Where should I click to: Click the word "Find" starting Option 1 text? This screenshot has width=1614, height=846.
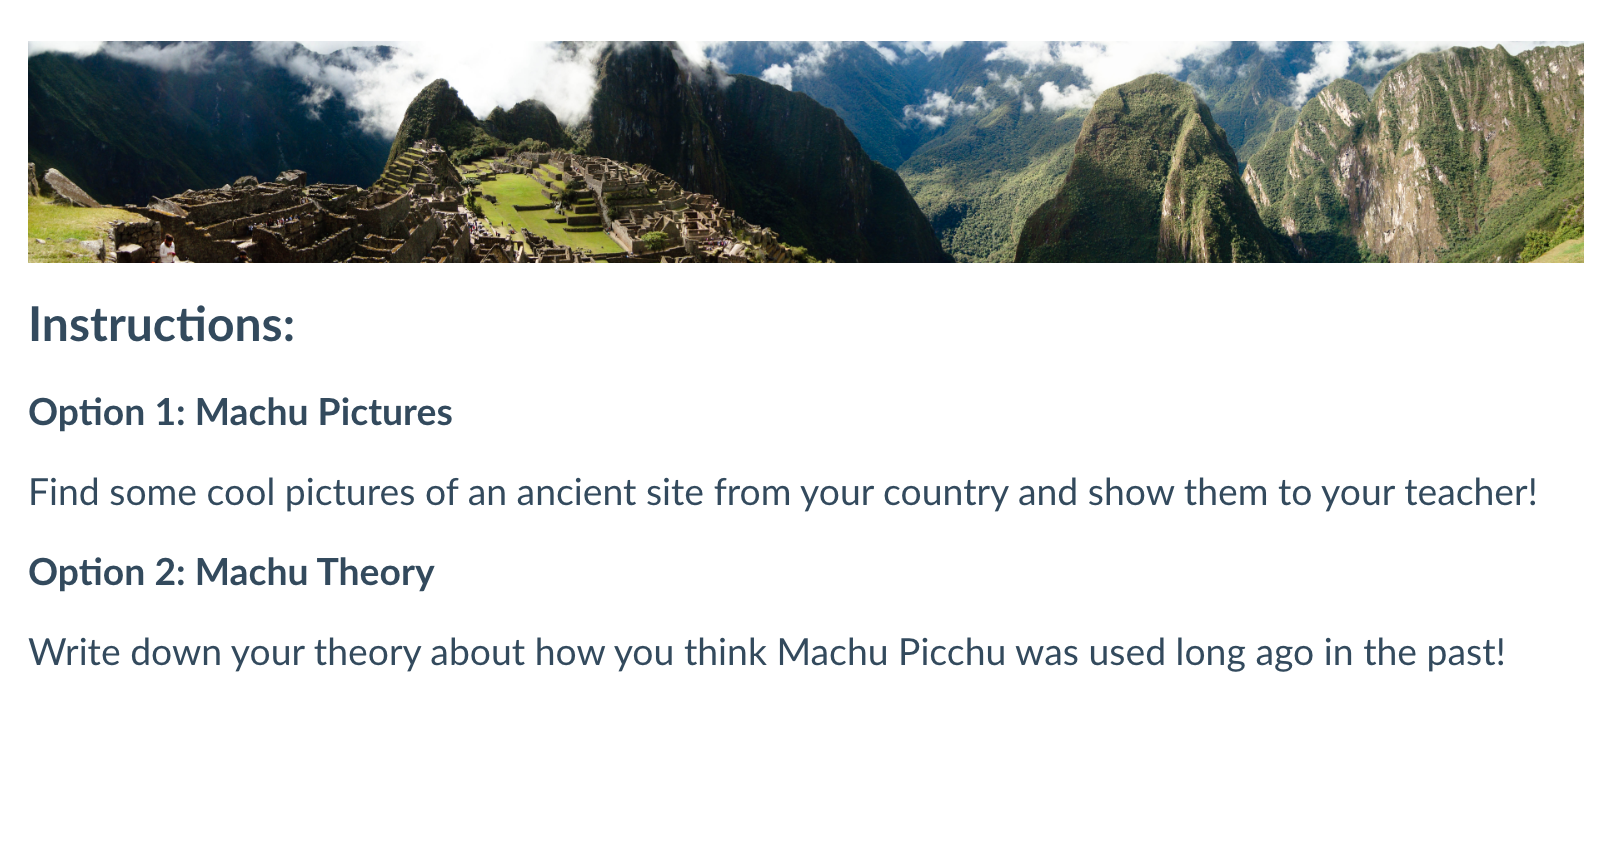pos(64,493)
